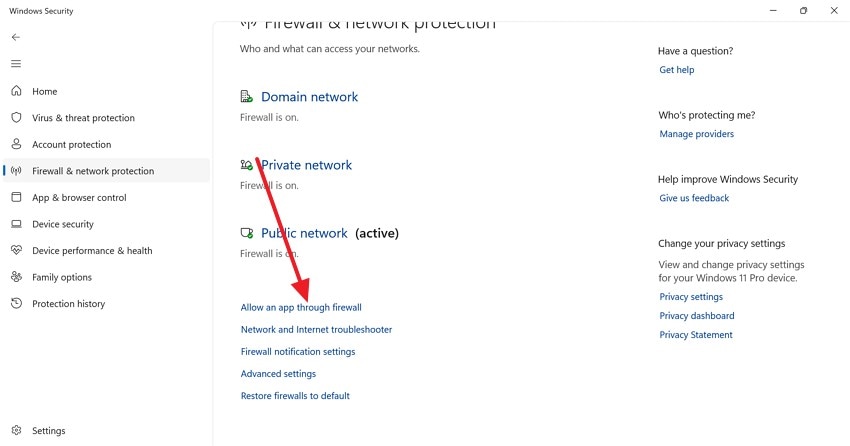Click Allow an app through firewall
The height and width of the screenshot is (446, 850).
[301, 307]
